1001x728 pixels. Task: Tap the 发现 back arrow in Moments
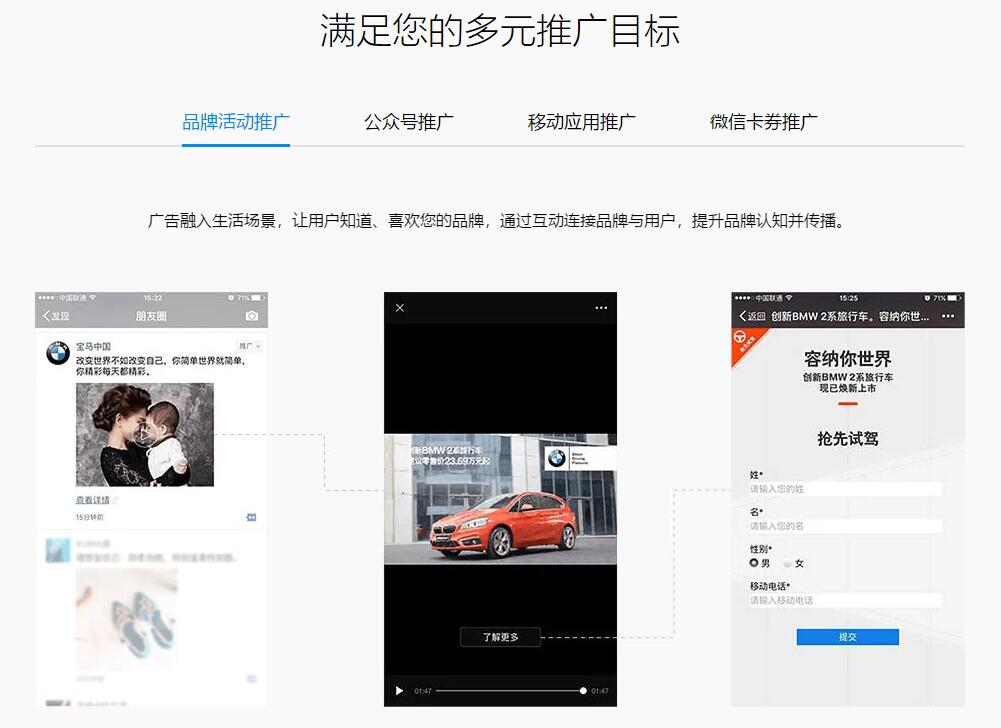pyautogui.click(x=56, y=315)
